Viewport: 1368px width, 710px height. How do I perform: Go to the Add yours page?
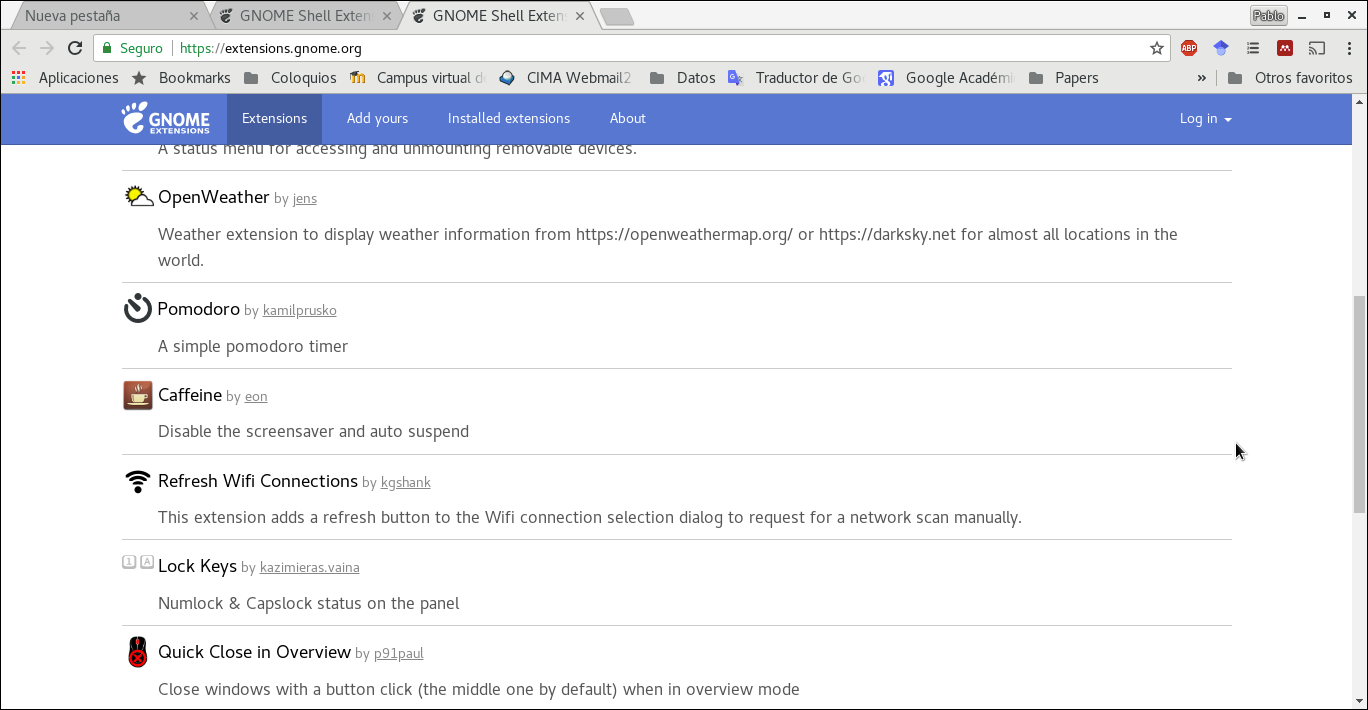pos(377,118)
